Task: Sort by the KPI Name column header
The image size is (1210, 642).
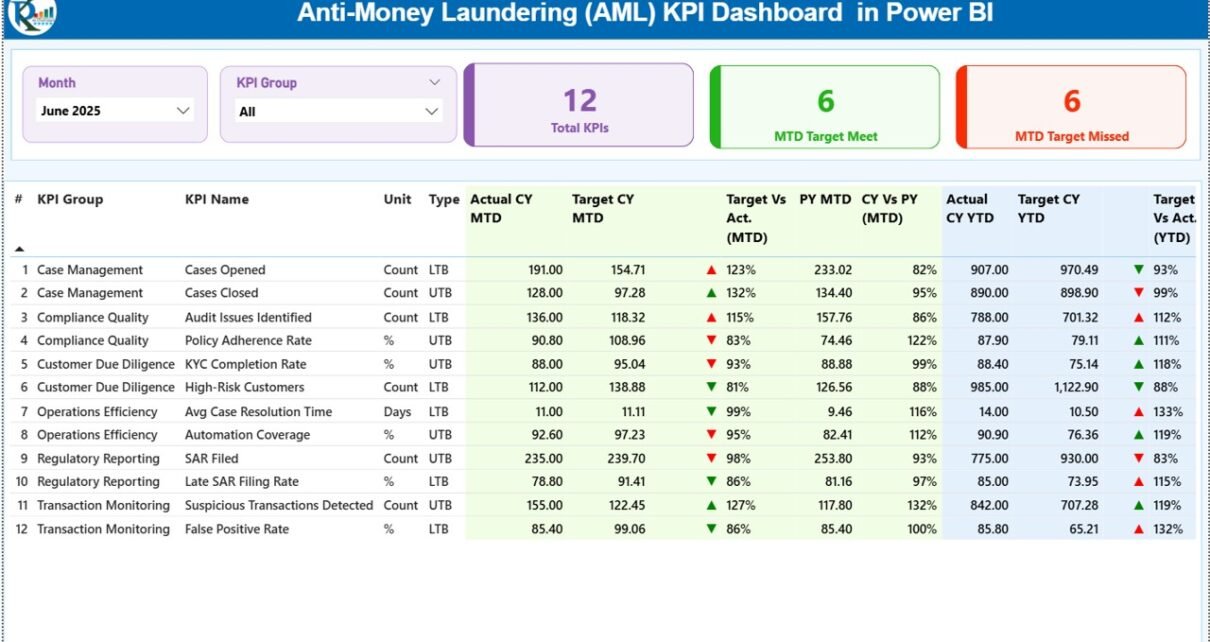Action: click(x=217, y=200)
